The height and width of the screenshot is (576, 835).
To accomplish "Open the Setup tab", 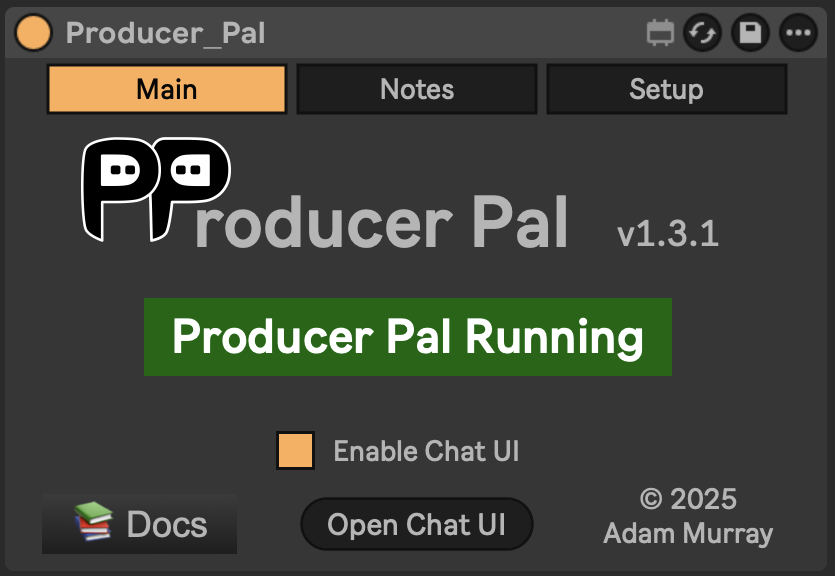I will (x=666, y=89).
